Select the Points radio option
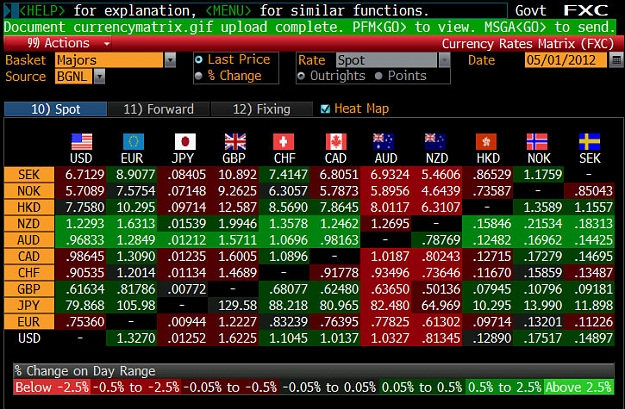 pyautogui.click(x=379, y=76)
